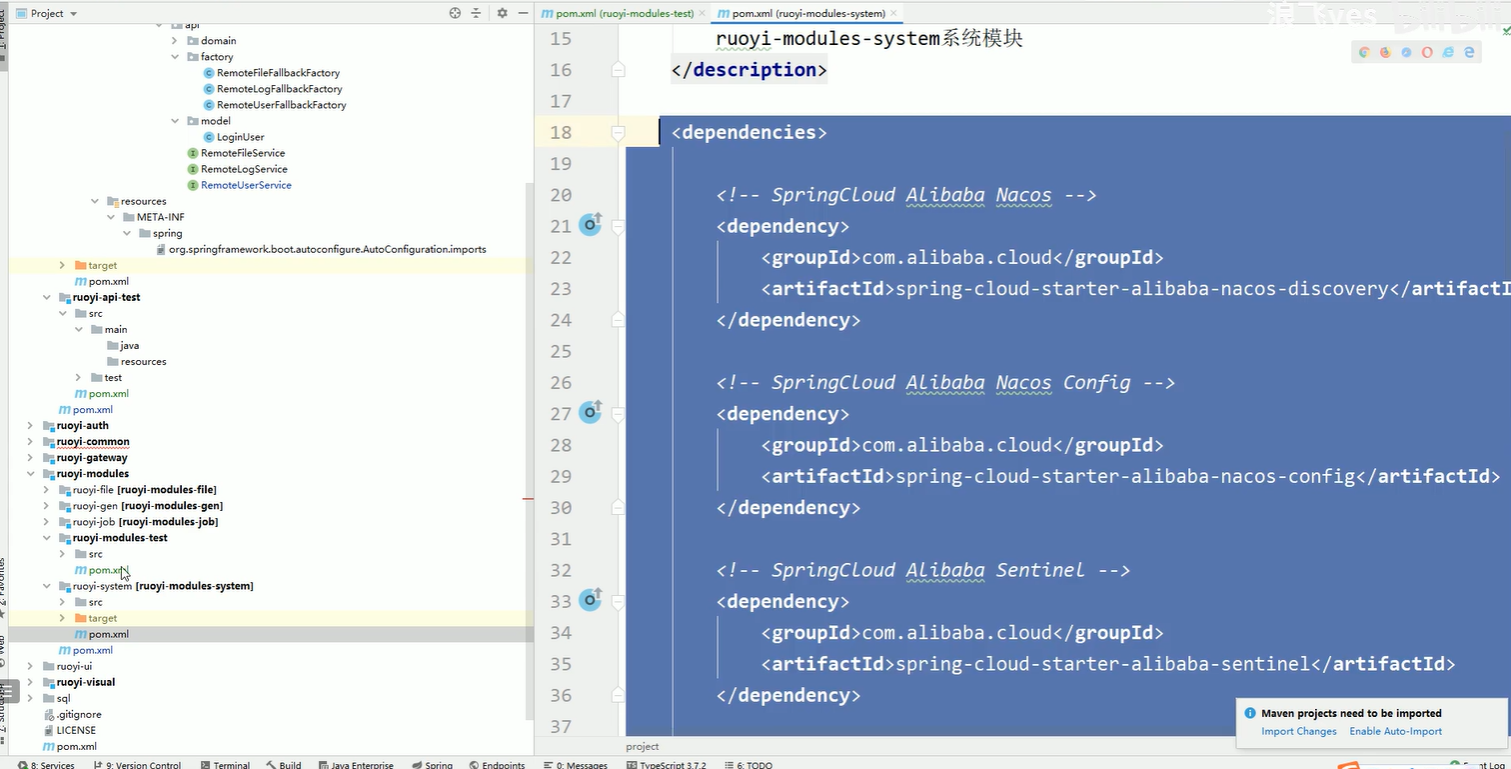Collapse the factory folder
The image size is (1511, 769).
pyautogui.click(x=175, y=56)
